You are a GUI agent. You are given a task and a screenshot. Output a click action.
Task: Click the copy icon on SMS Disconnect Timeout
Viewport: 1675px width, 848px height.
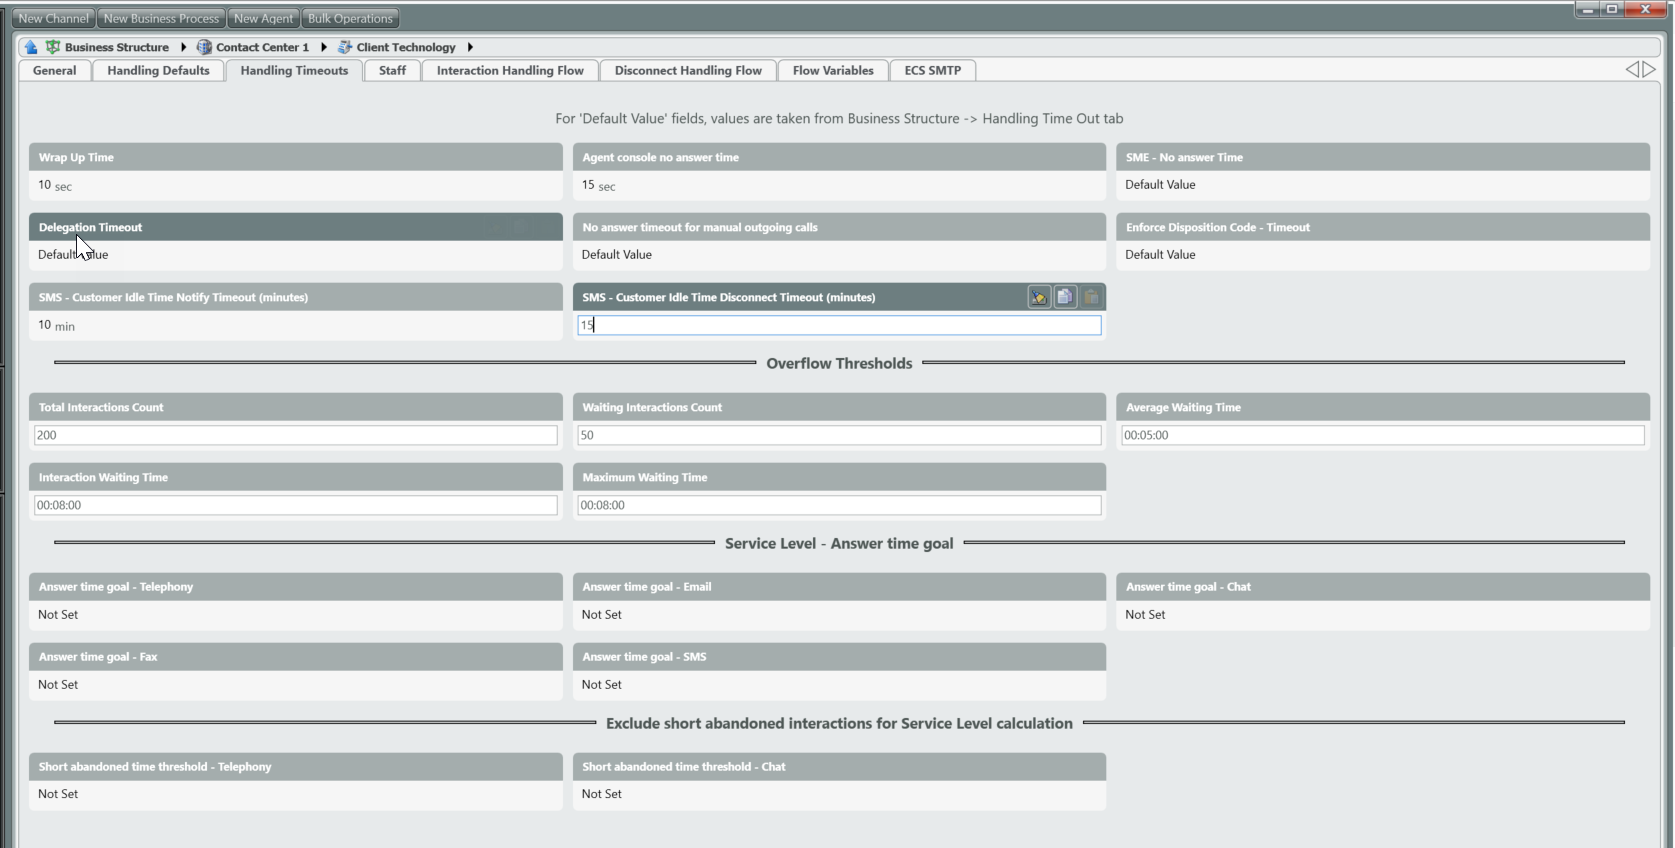point(1065,297)
